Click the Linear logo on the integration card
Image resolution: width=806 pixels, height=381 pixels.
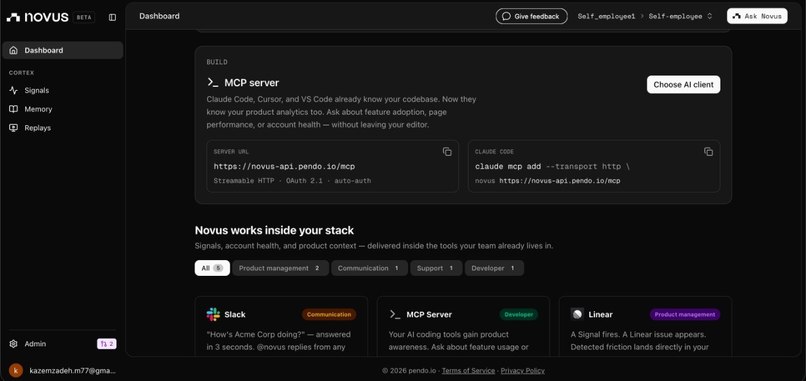pos(577,314)
